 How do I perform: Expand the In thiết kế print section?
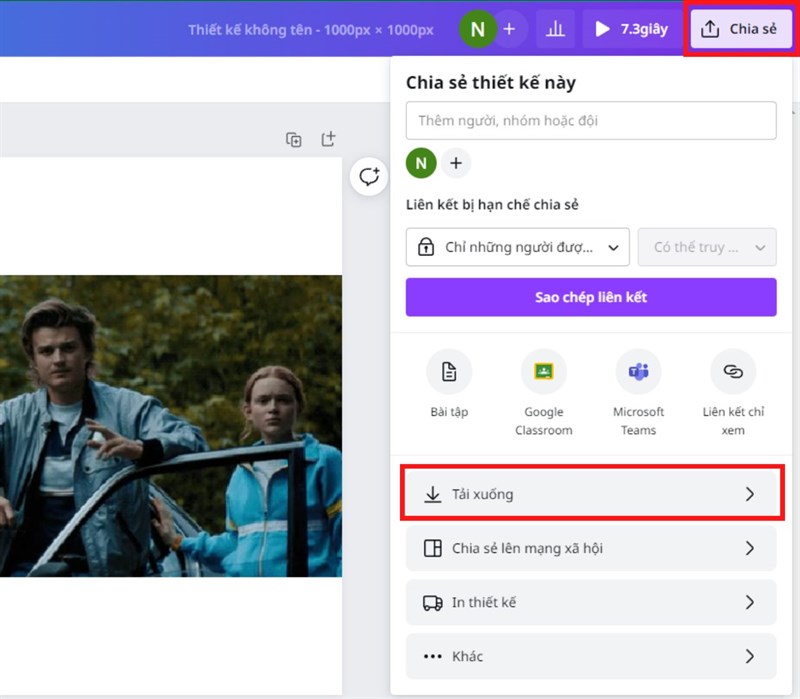tap(591, 602)
